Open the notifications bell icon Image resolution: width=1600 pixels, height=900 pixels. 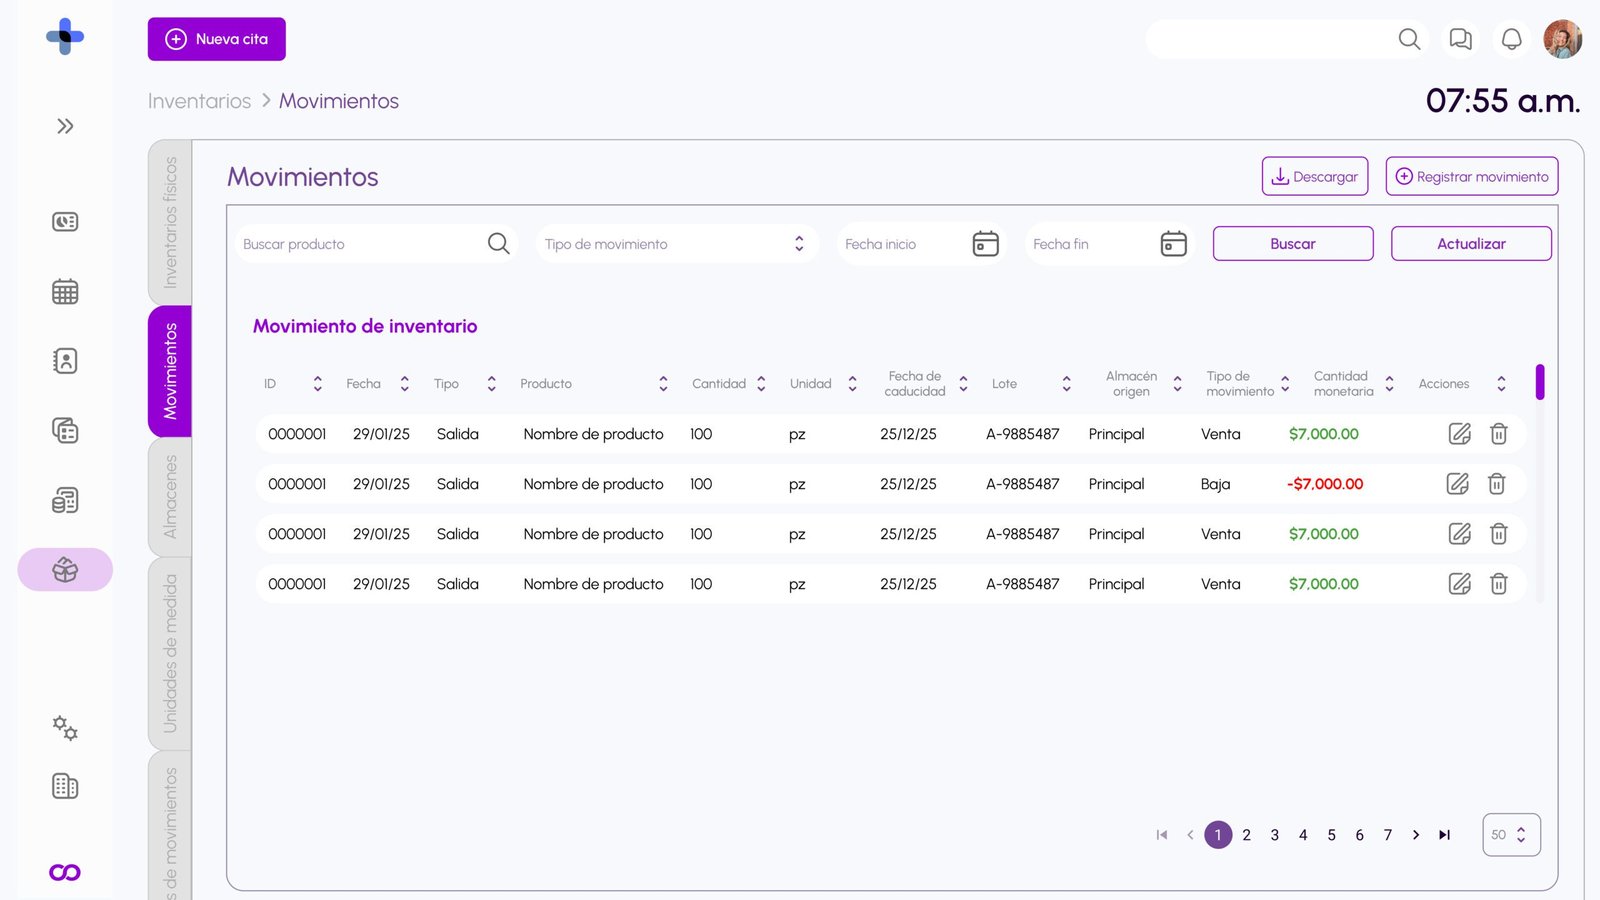click(1511, 39)
